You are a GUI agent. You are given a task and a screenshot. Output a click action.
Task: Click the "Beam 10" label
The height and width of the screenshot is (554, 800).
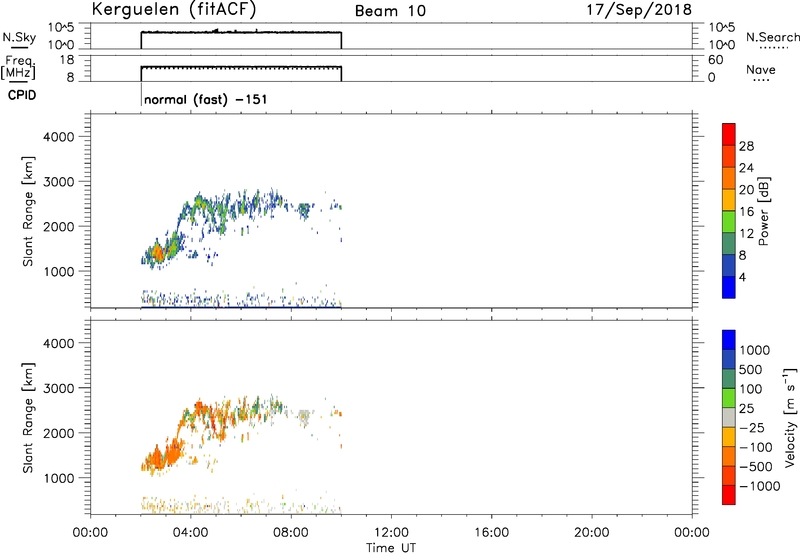pyautogui.click(x=390, y=11)
